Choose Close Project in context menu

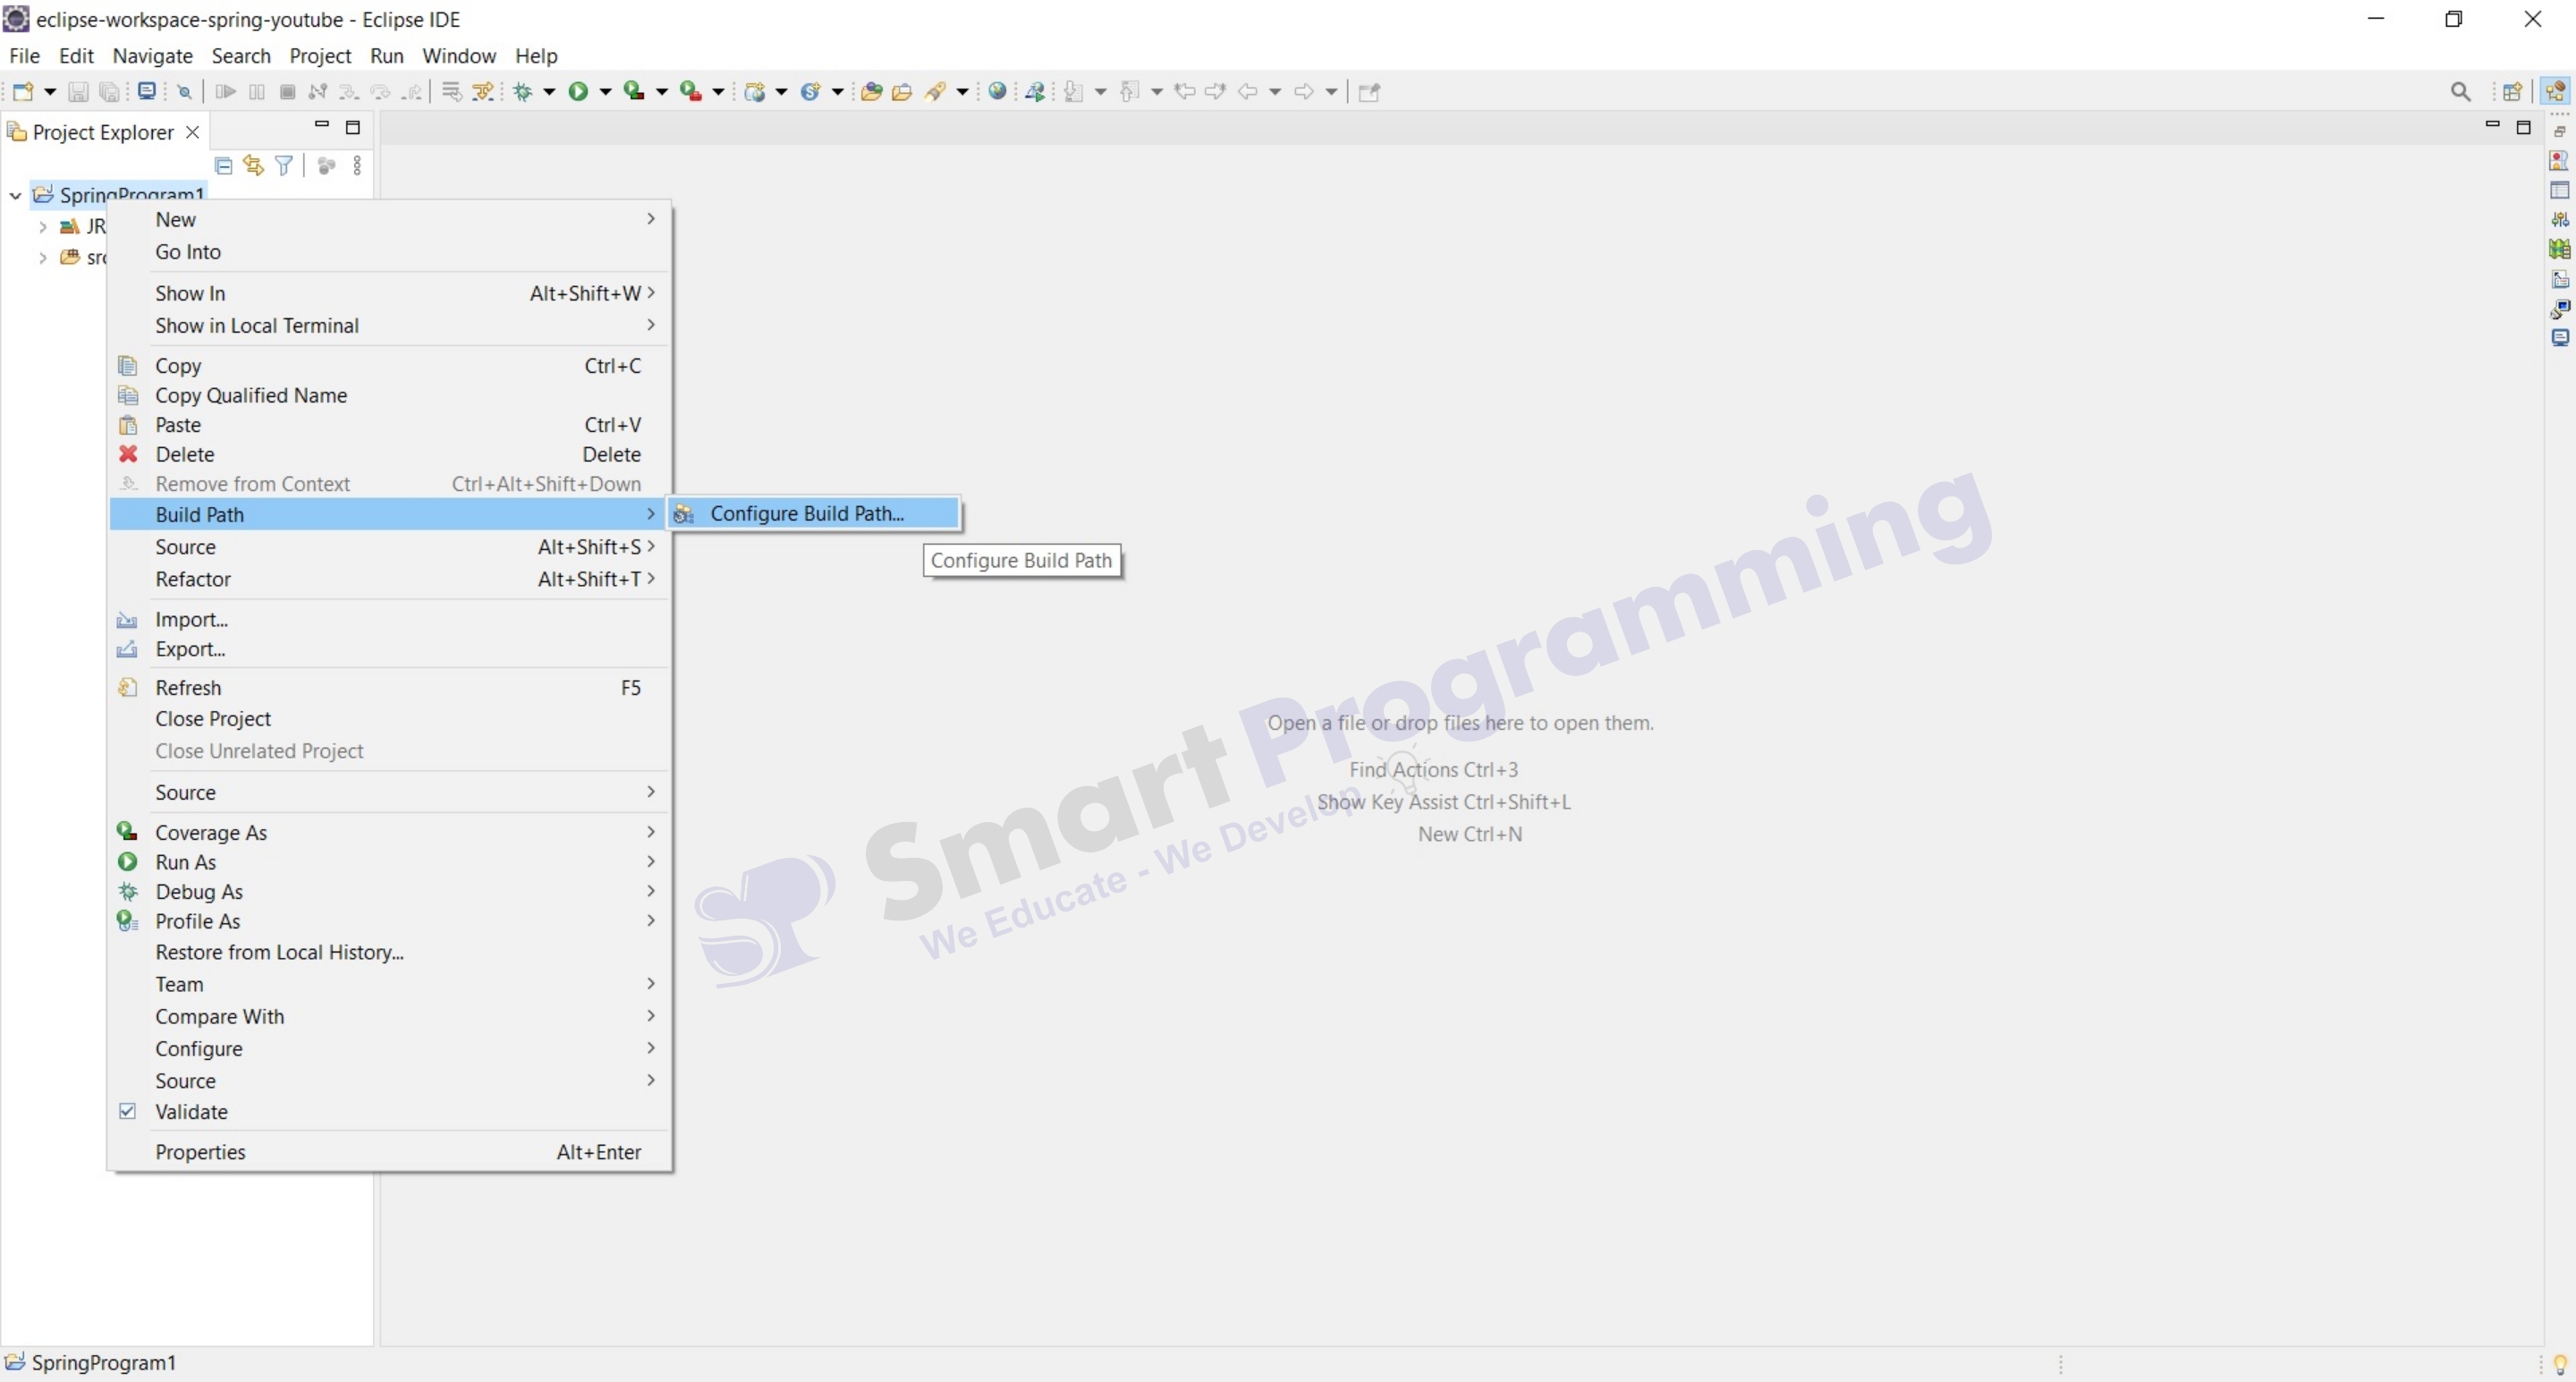(x=389, y=719)
